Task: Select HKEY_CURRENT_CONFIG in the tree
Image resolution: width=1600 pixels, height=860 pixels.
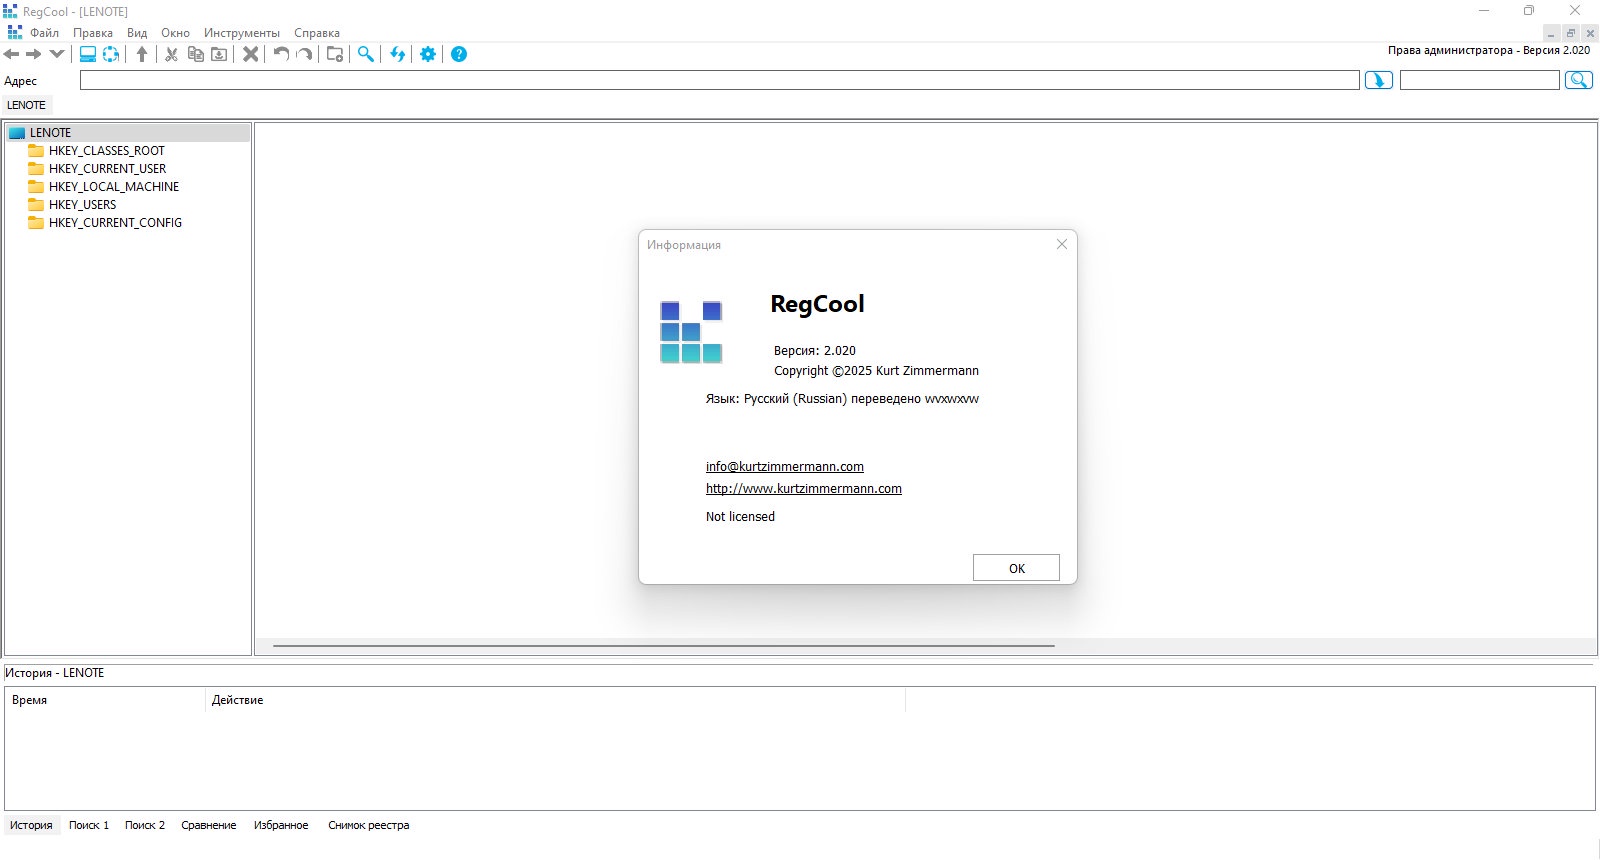Action: tap(116, 223)
